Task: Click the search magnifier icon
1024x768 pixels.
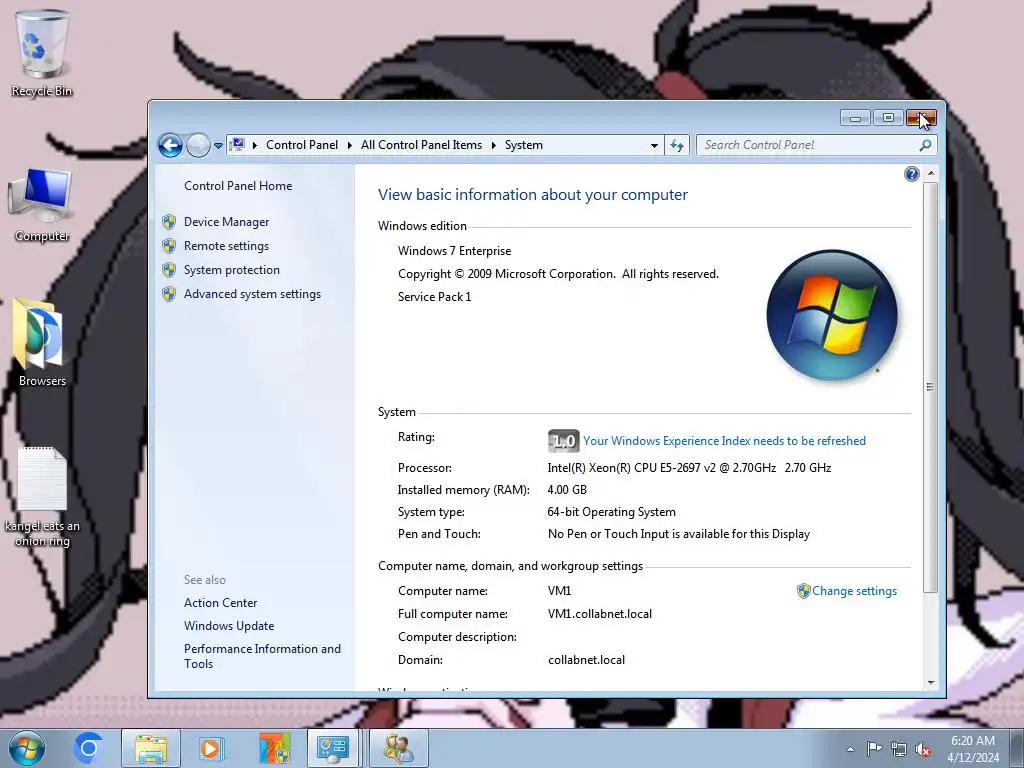Action: 925,145
